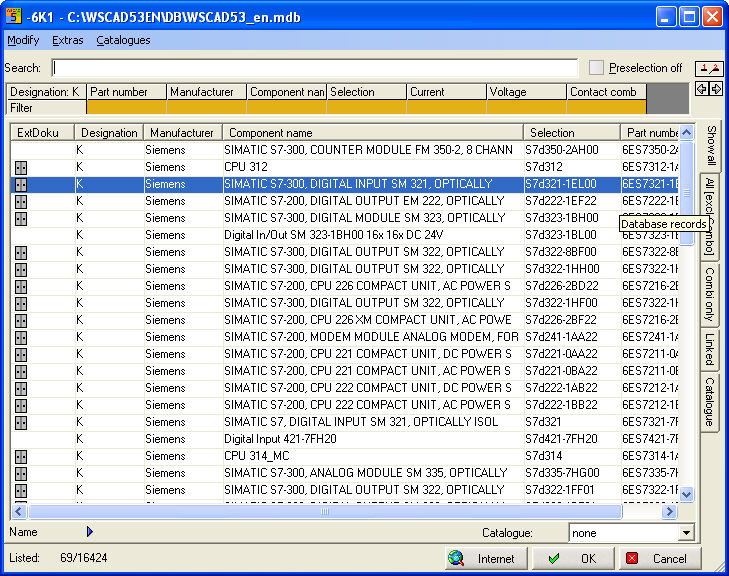The height and width of the screenshot is (576, 729).
Task: Open ExtDoku icon for S7d222-1EF22 row
Action: (x=20, y=201)
